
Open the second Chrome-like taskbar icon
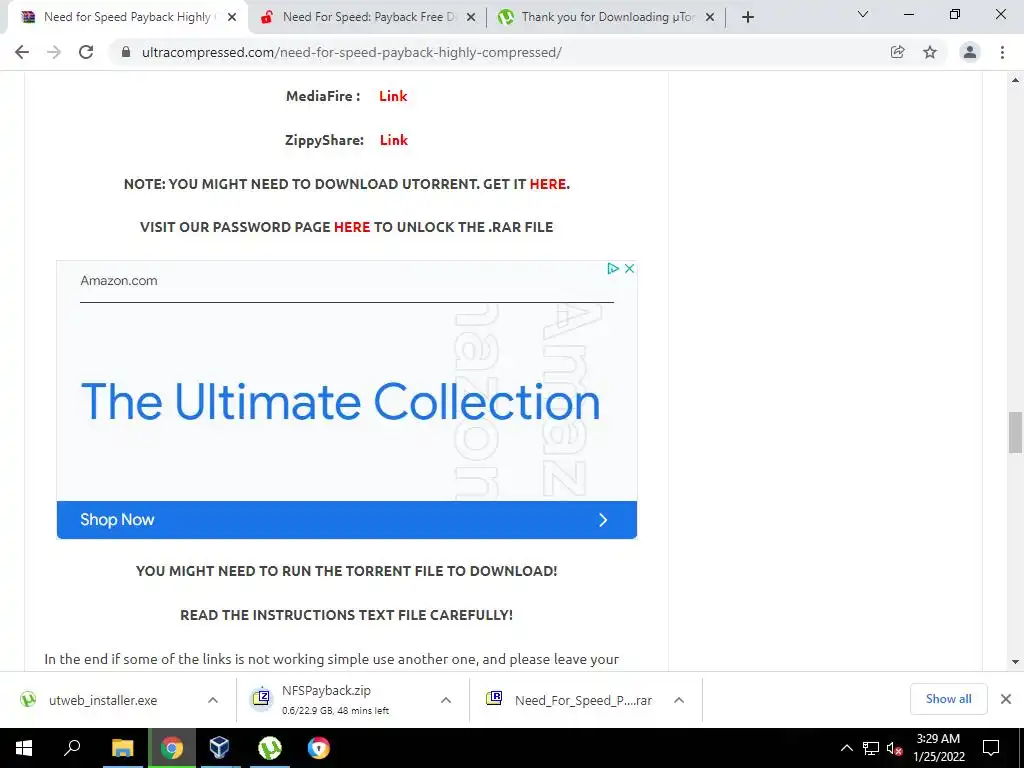tap(319, 748)
